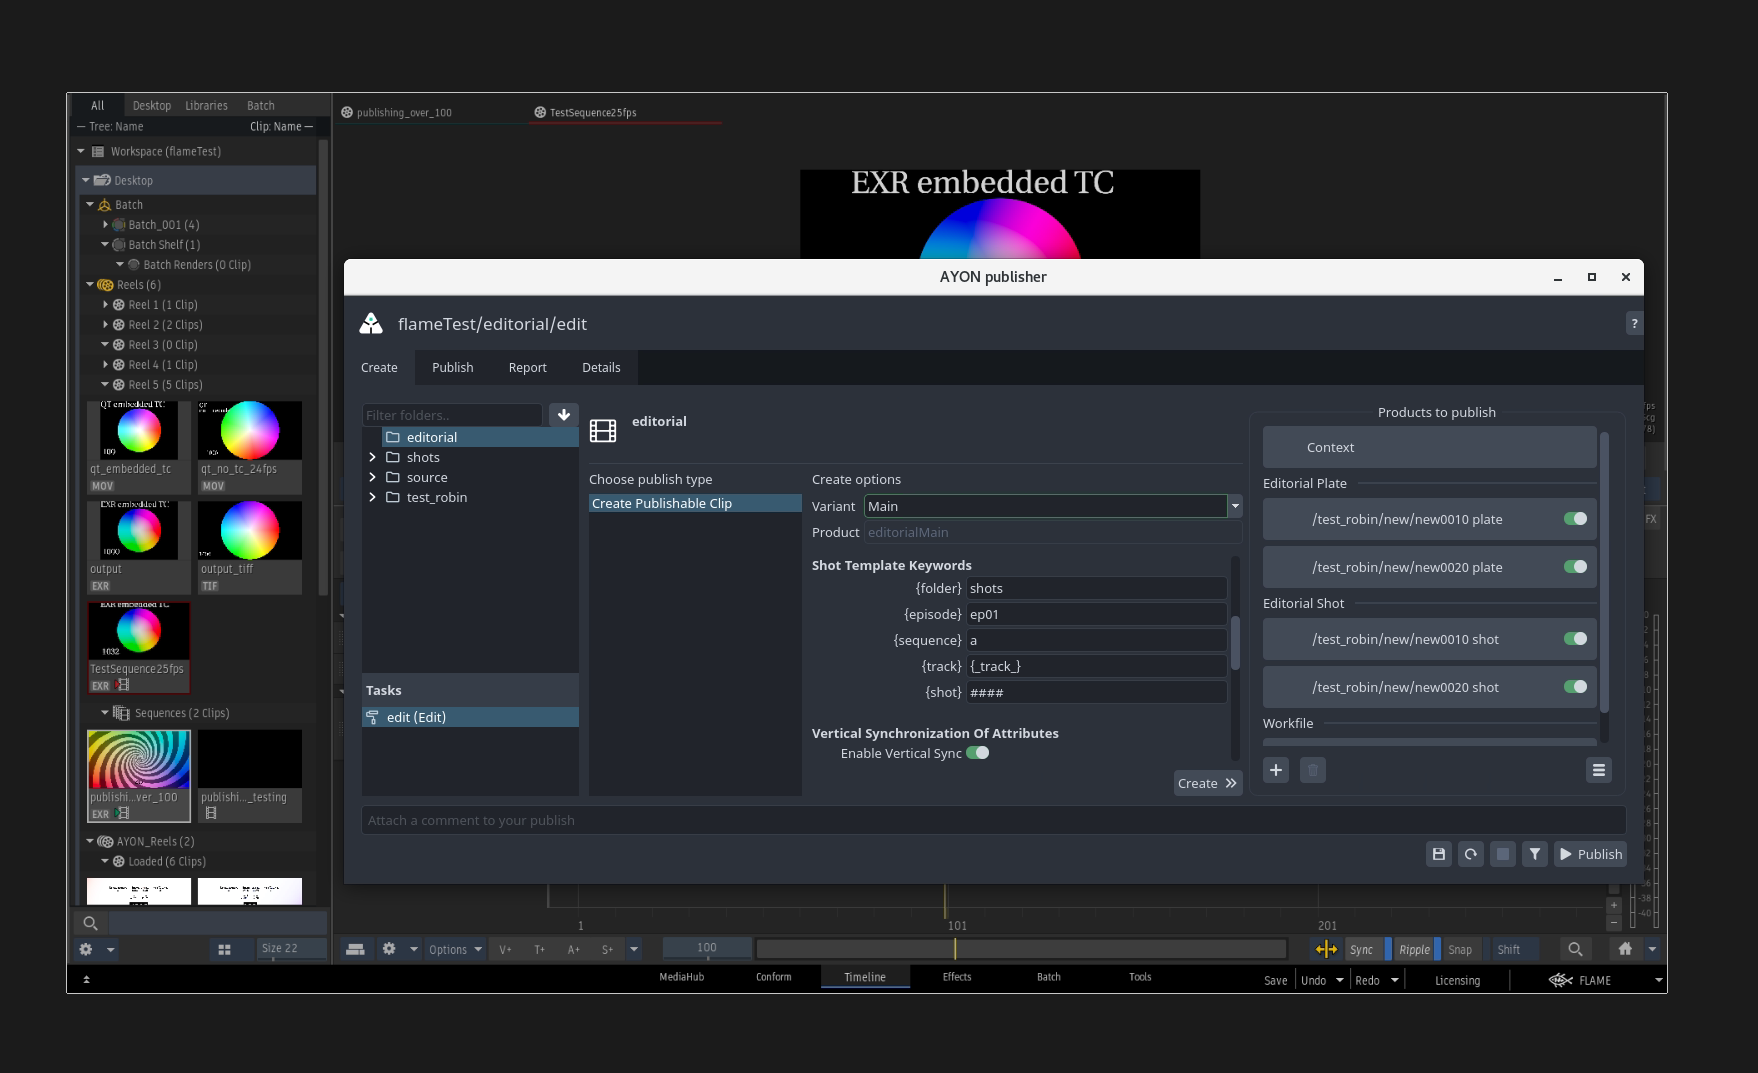The height and width of the screenshot is (1073, 1758).
Task: Click the down arrow icon beside the folder filter
Action: click(x=564, y=415)
